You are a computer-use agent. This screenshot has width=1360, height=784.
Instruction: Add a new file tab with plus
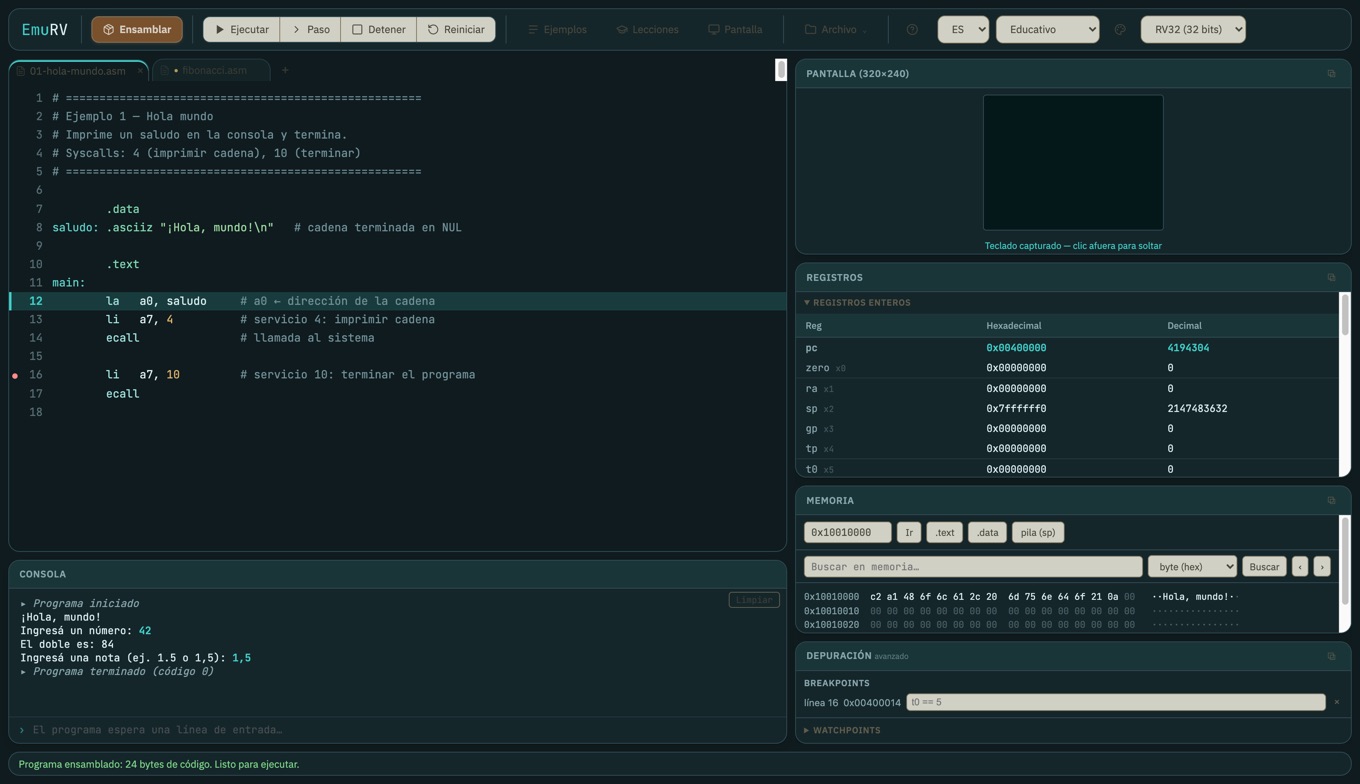[285, 71]
